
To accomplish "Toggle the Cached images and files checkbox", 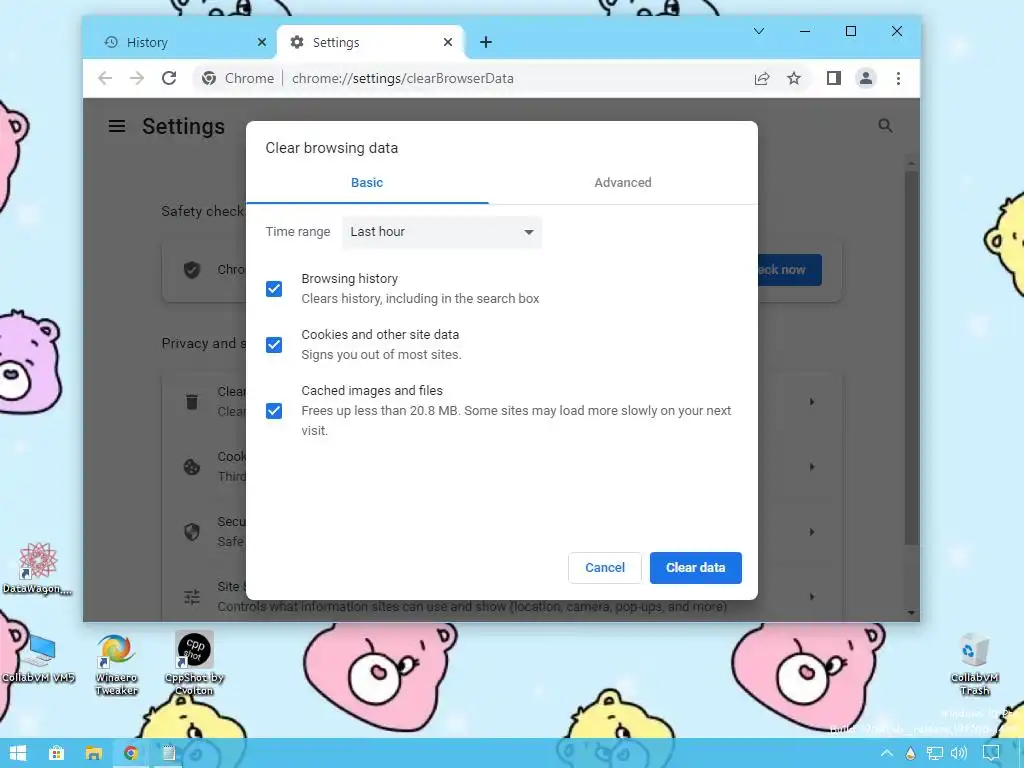I will [x=274, y=411].
